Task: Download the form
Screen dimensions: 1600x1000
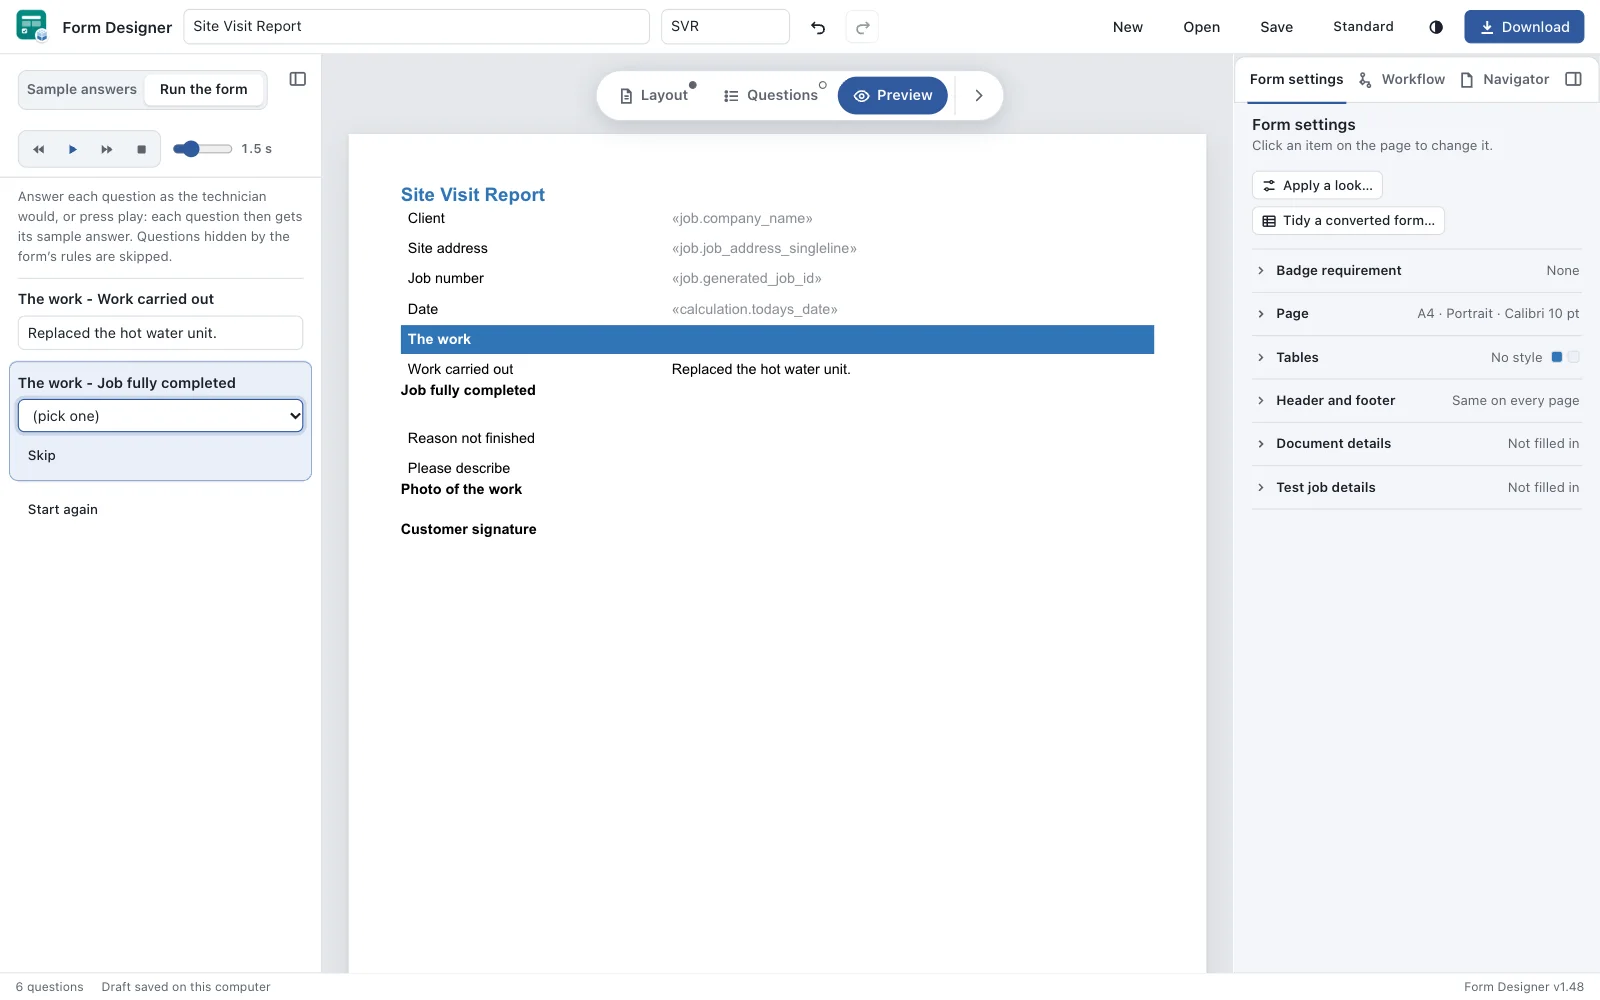Action: (1524, 27)
